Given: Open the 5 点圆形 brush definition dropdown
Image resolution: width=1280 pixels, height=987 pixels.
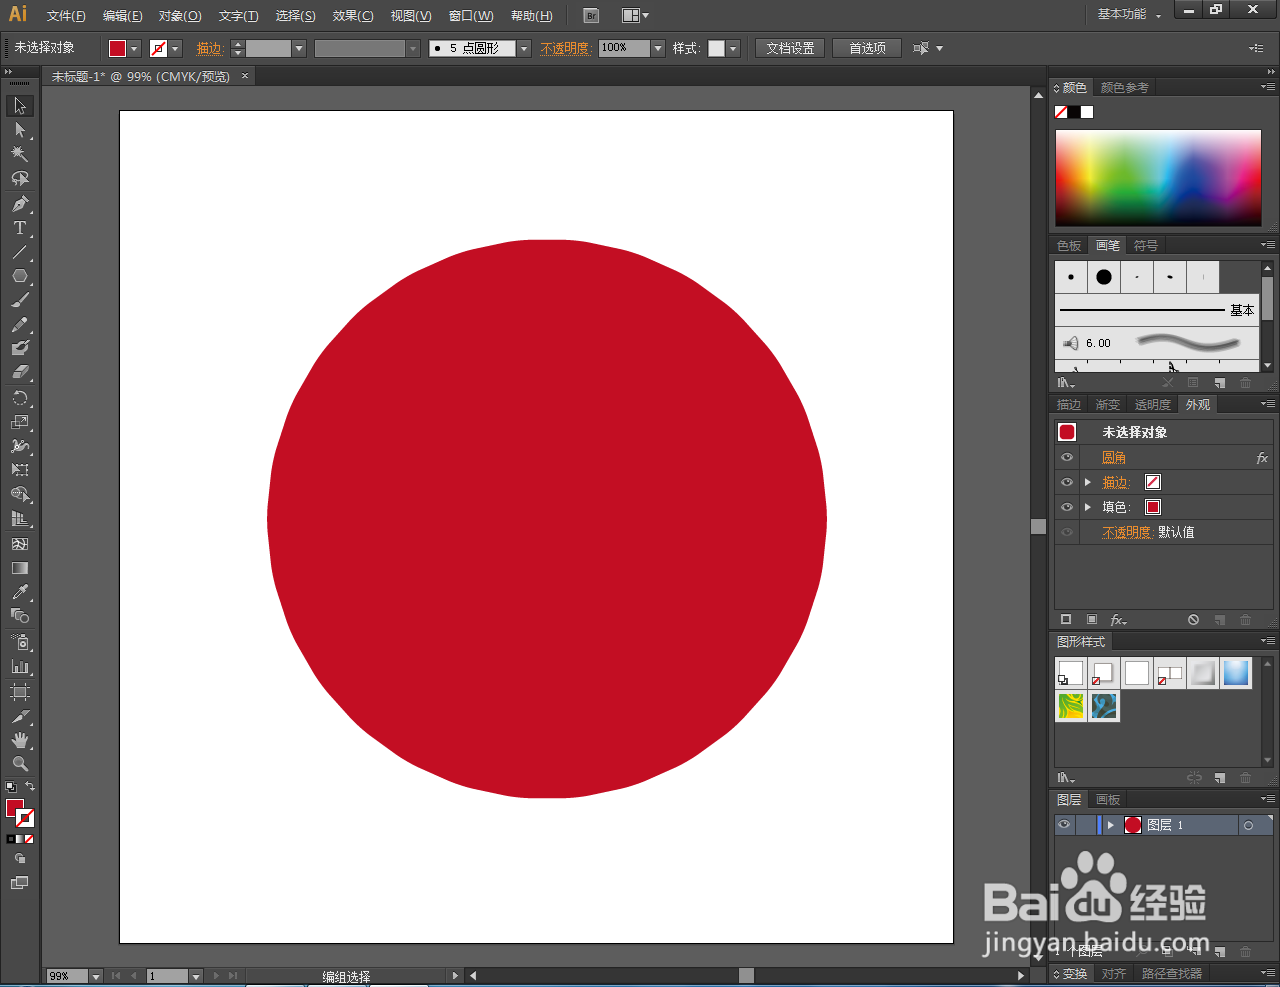Looking at the screenshot, I should click(x=524, y=48).
